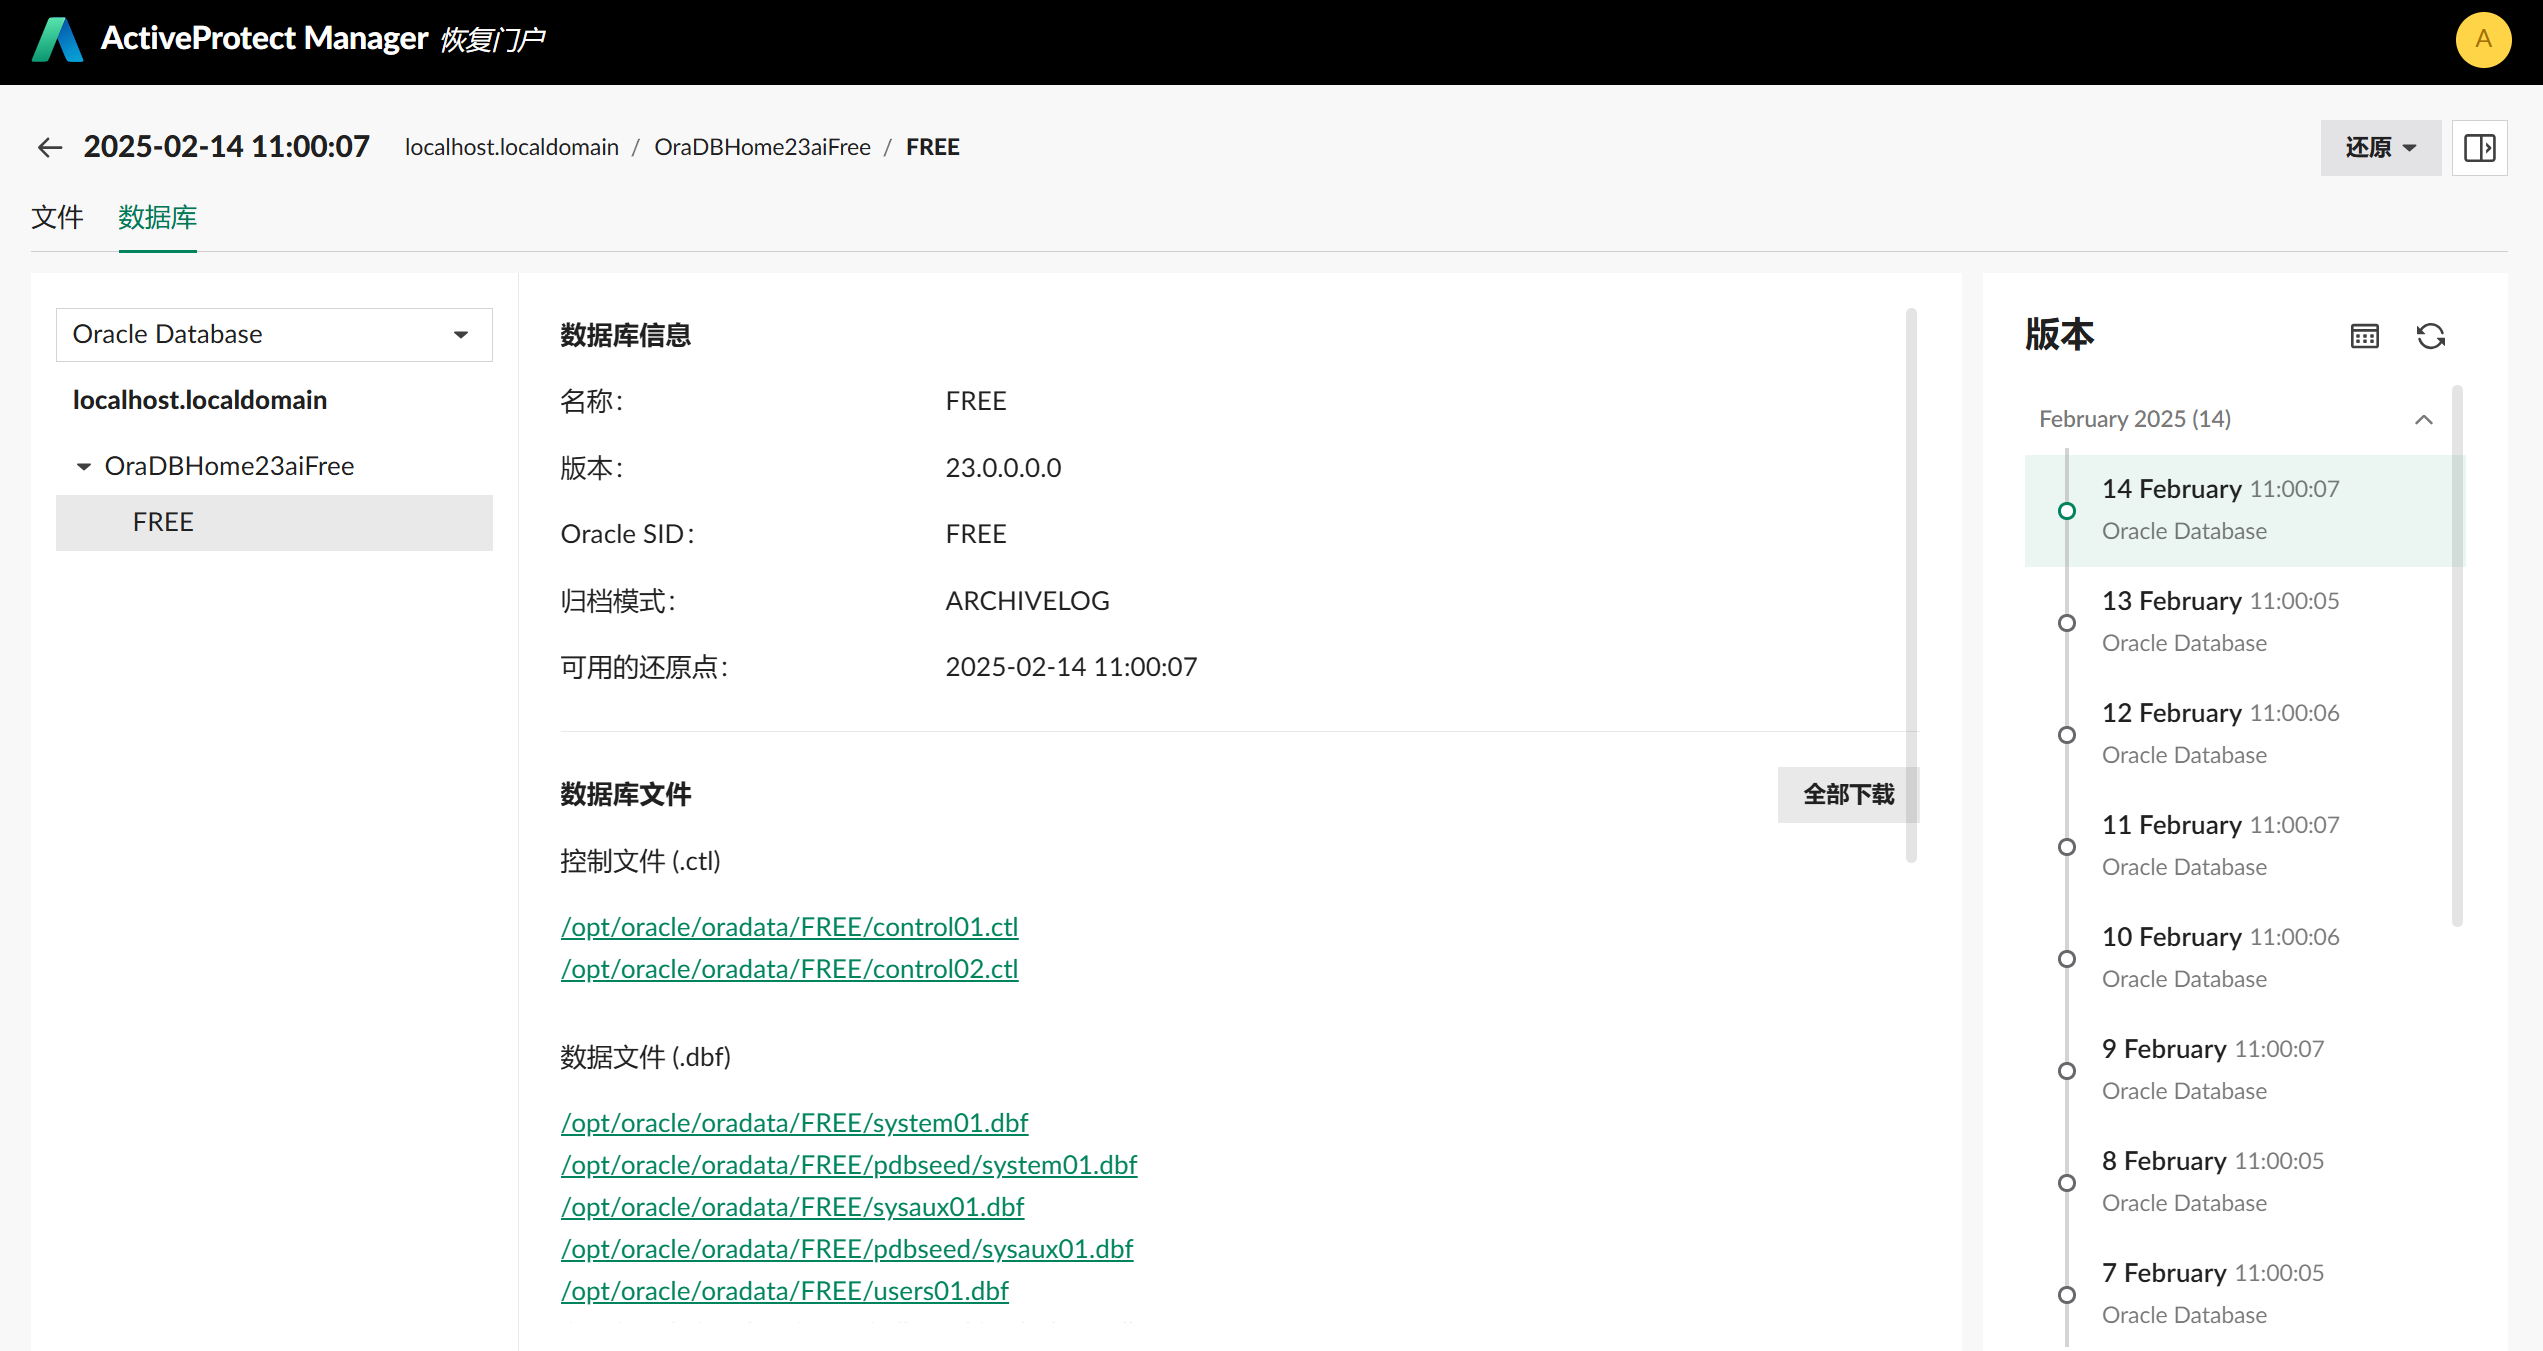Go back using the left arrow icon
This screenshot has width=2543, height=1351.
[x=50, y=148]
